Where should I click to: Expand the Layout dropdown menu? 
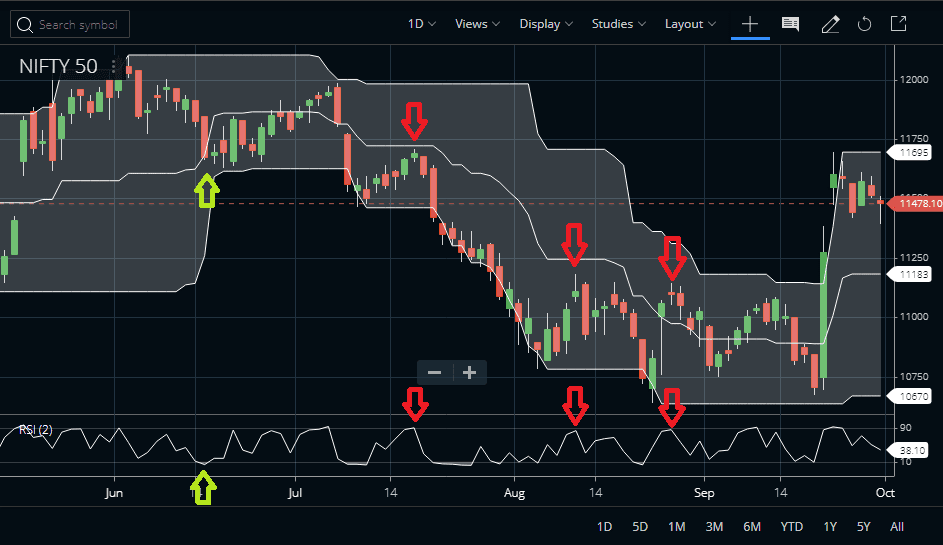690,24
